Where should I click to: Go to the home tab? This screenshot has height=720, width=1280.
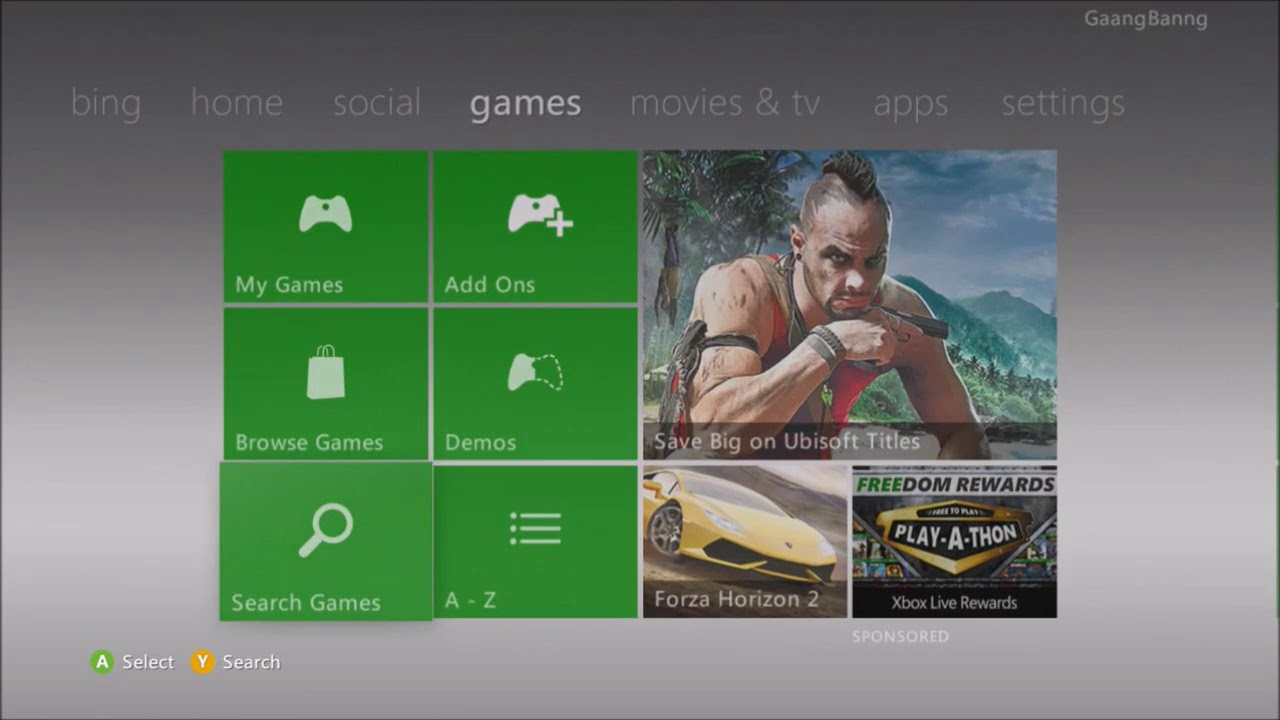(237, 103)
